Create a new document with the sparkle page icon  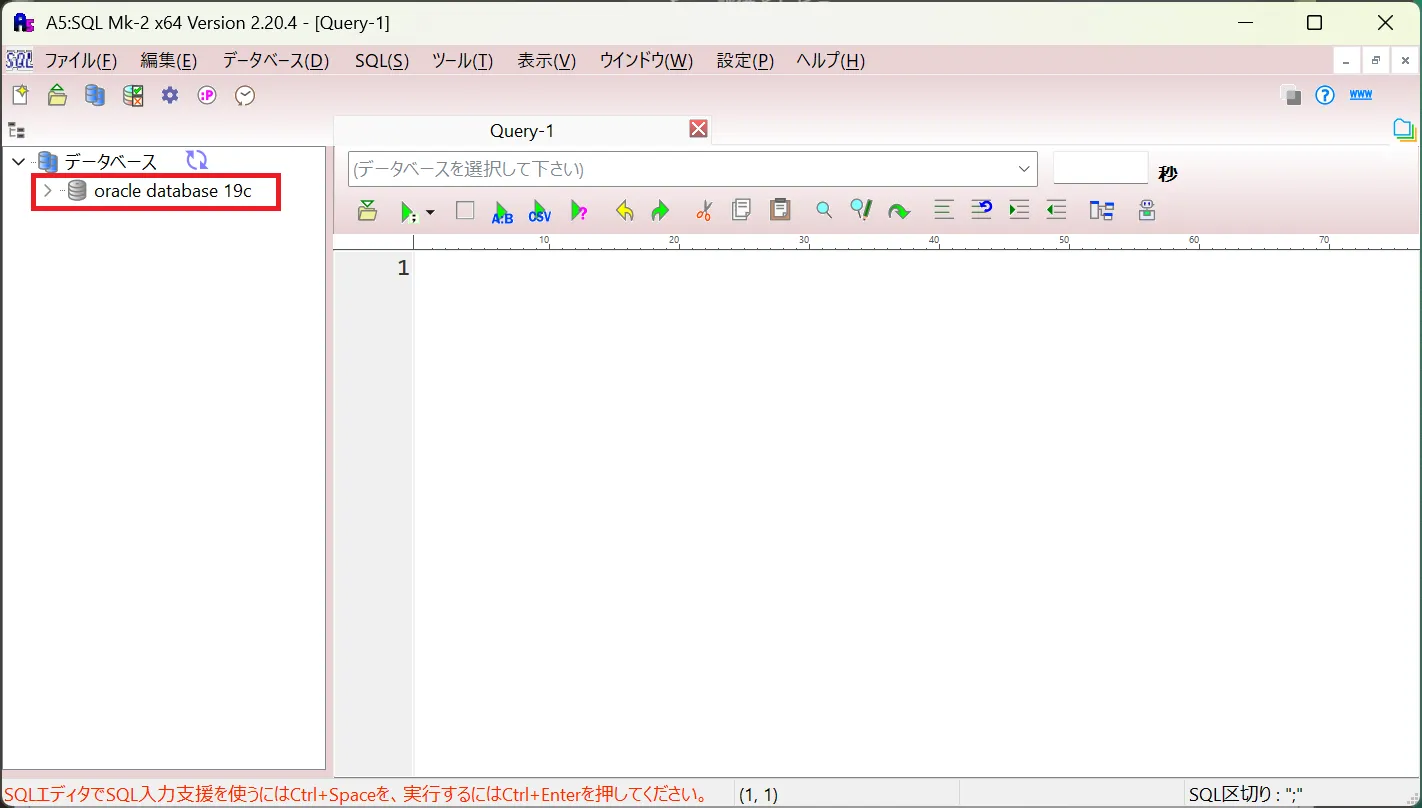tap(20, 95)
